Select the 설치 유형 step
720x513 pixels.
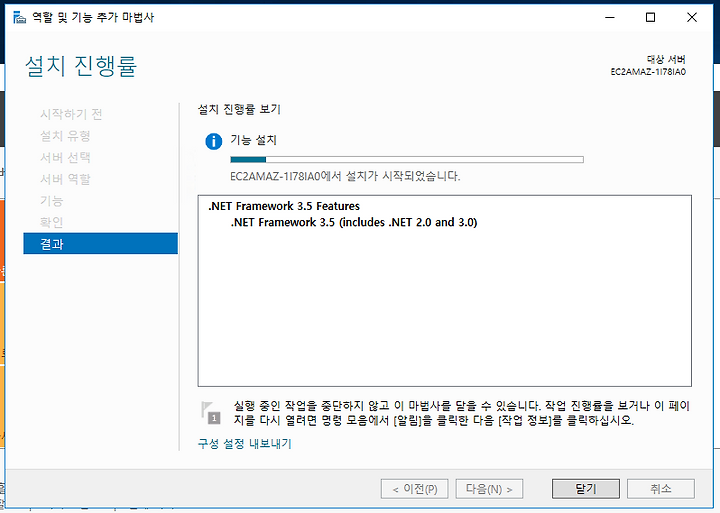coord(65,135)
